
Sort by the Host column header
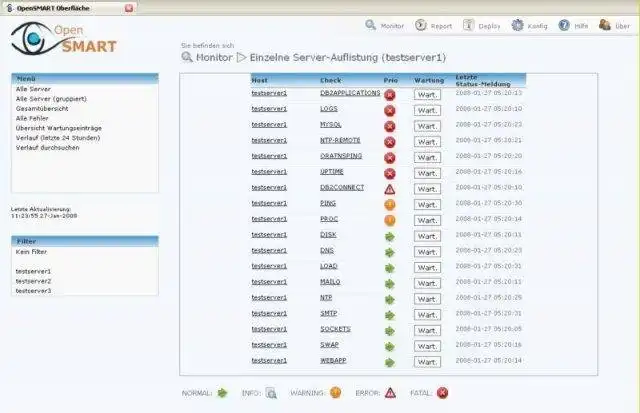(x=260, y=80)
